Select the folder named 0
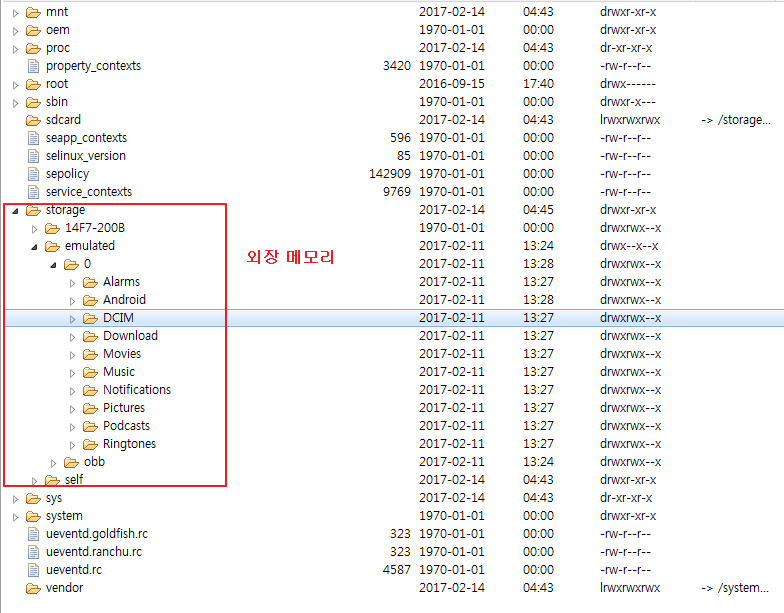Screen dimensions: 784x613 pyautogui.click(x=88, y=264)
